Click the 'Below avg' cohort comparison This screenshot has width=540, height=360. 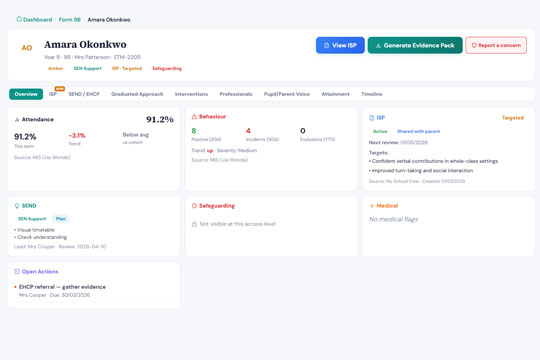[x=136, y=135]
